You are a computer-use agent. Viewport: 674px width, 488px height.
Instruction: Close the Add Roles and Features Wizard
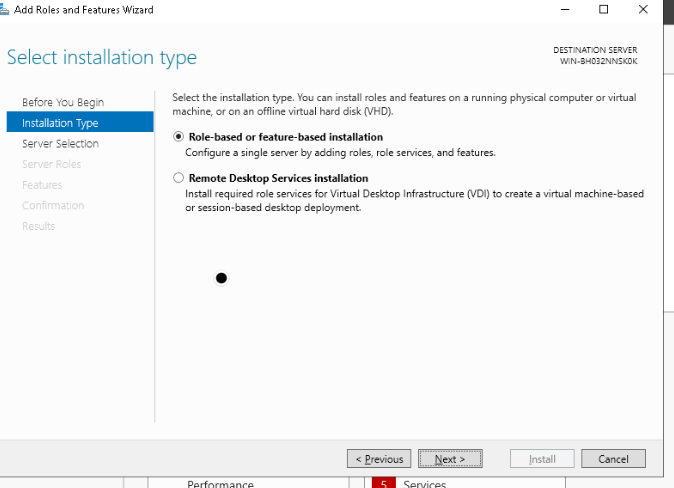[x=642, y=9]
